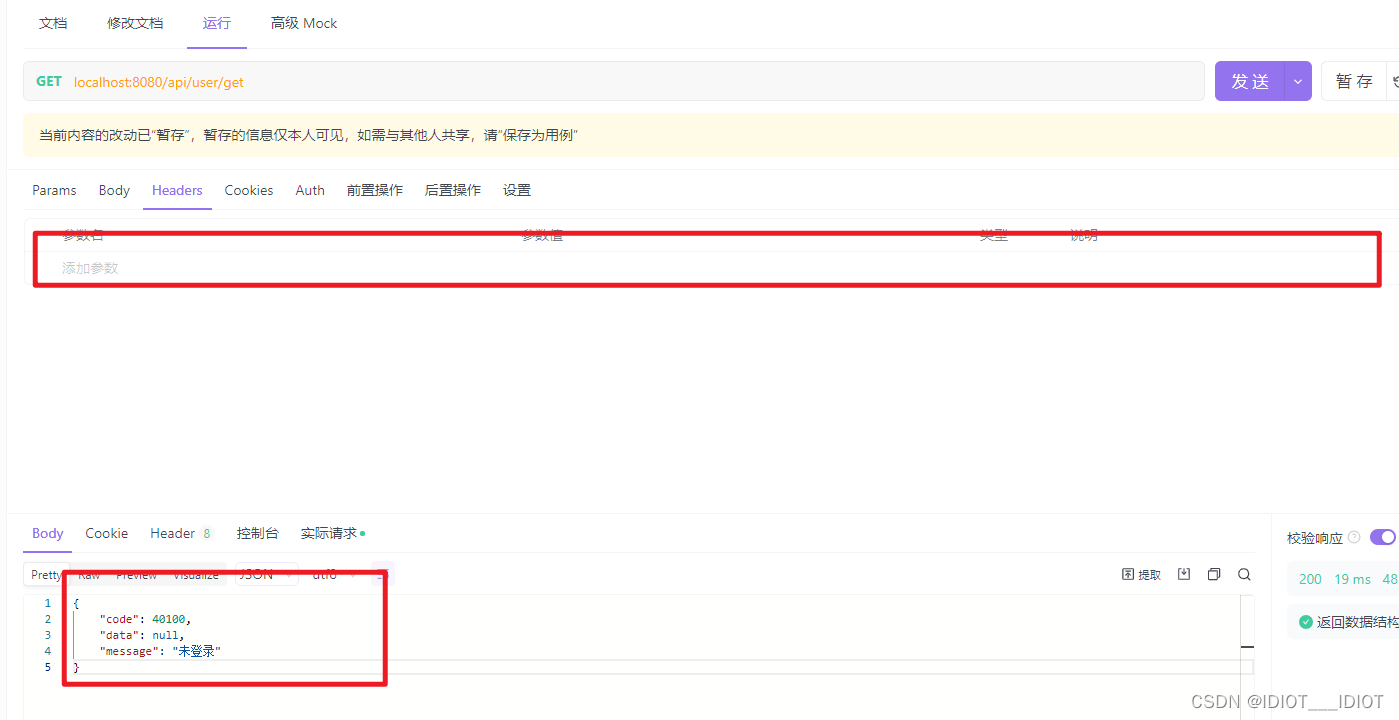Open the 控制台 tab
1399x720 pixels.
pyautogui.click(x=257, y=533)
